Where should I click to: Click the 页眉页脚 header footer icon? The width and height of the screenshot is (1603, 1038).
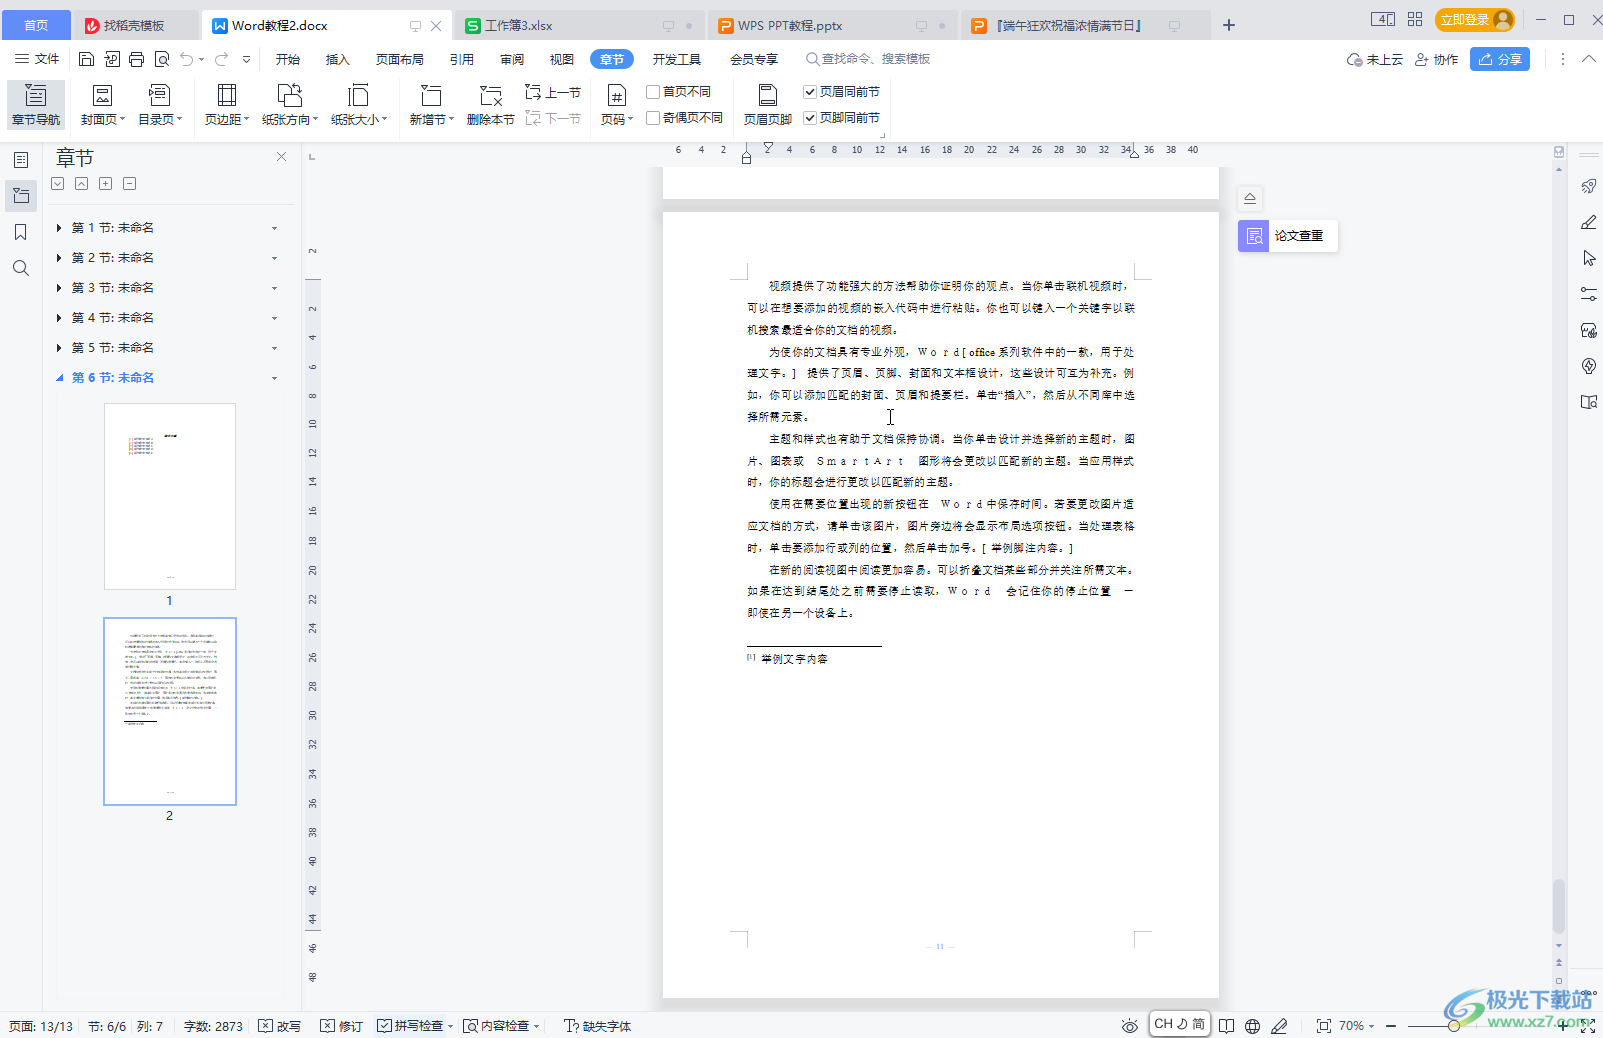click(768, 105)
